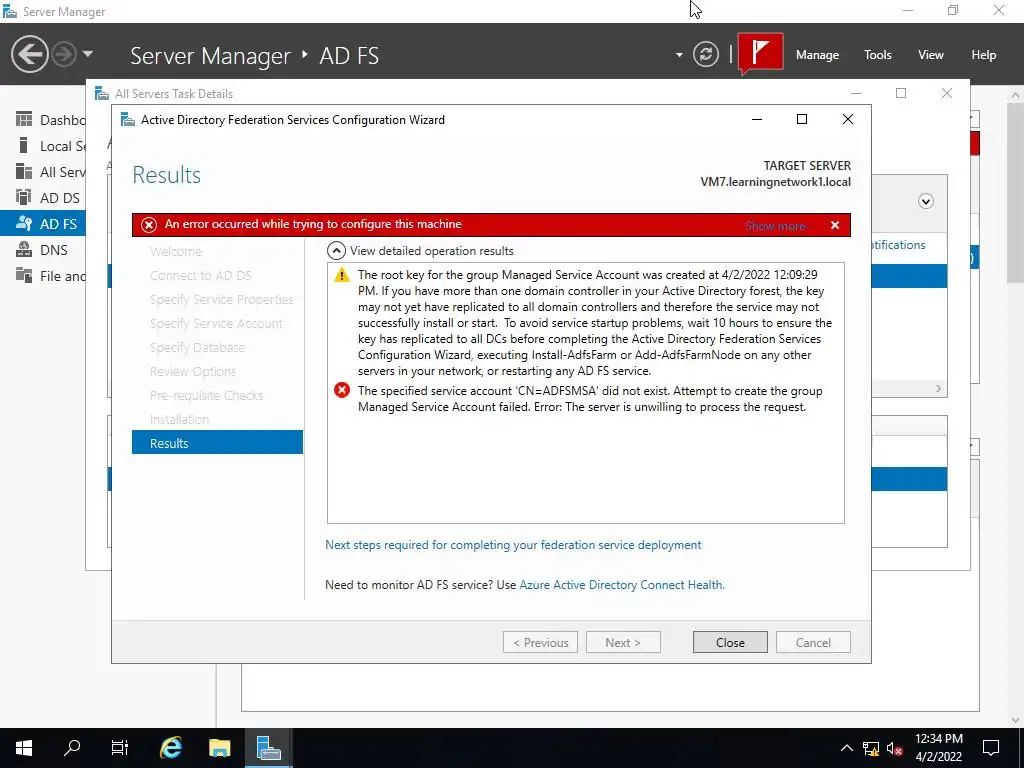This screenshot has width=1024, height=768.
Task: Click All Servers Task Details window icon
Action: (101, 93)
